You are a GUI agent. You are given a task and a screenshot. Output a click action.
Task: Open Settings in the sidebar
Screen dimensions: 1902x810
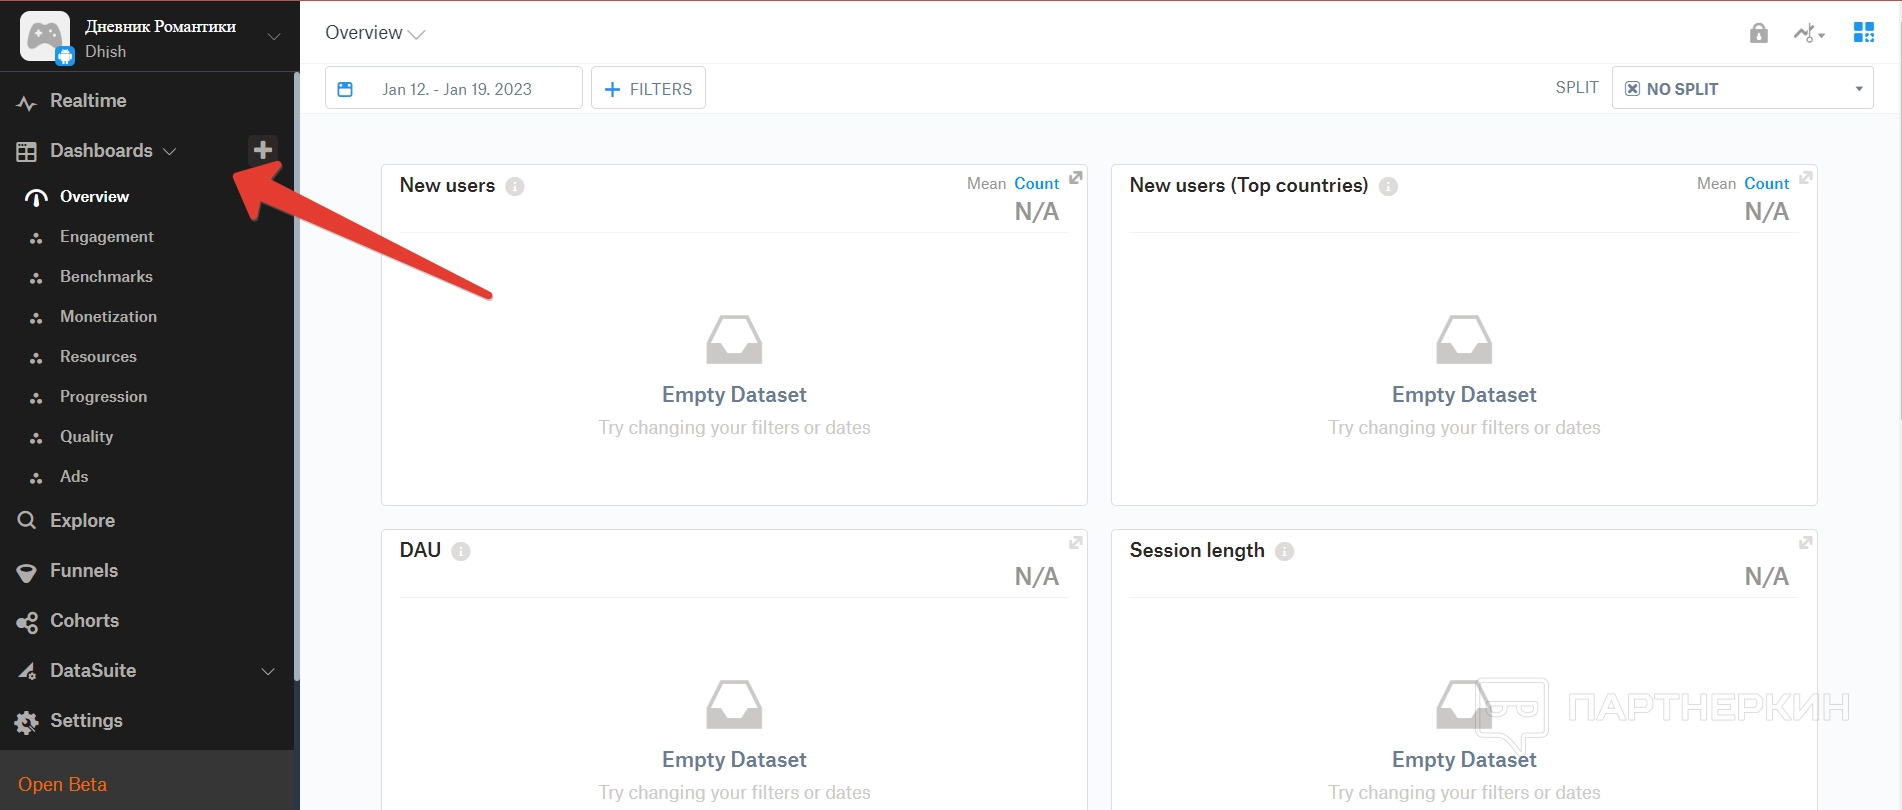(86, 721)
